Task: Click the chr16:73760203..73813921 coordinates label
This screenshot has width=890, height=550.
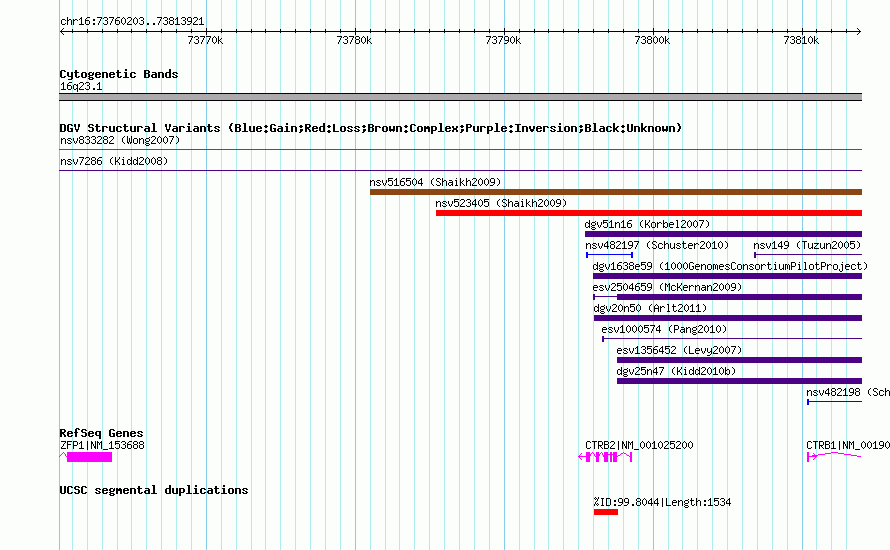Action: tap(132, 22)
